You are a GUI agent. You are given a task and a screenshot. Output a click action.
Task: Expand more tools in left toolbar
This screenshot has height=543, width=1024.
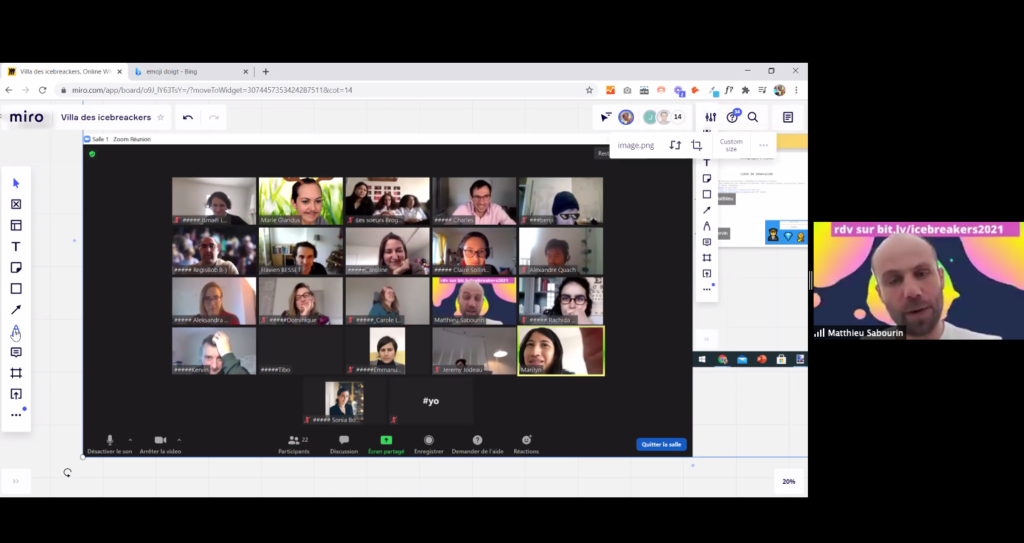pyautogui.click(x=16, y=415)
